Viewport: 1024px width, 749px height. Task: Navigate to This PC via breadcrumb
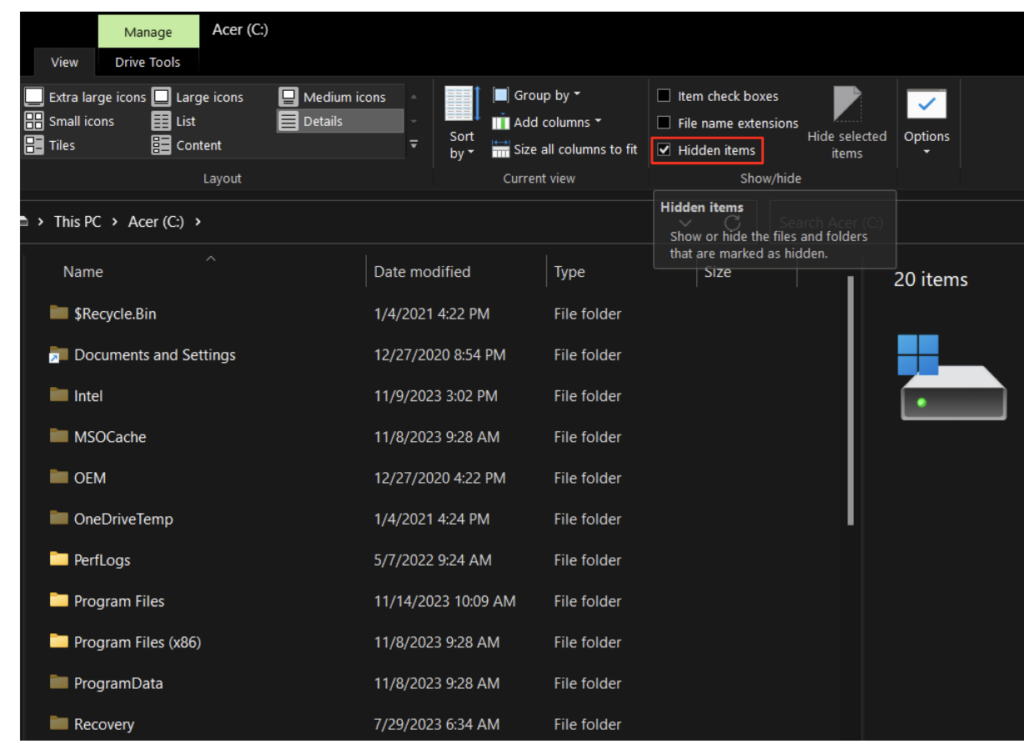click(77, 221)
